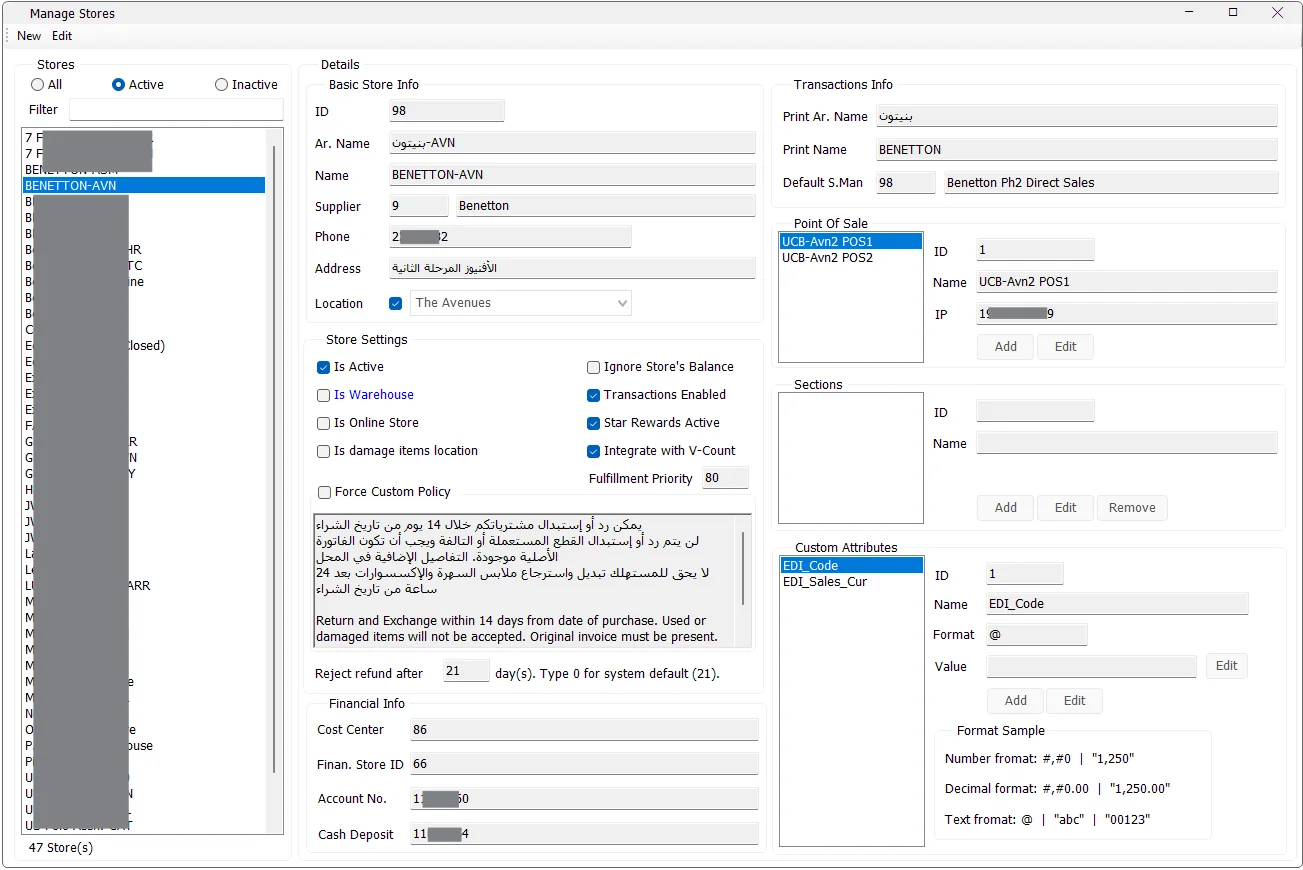
Task: Select EDI_Code in Custom Attributes list
Action: pos(851,566)
